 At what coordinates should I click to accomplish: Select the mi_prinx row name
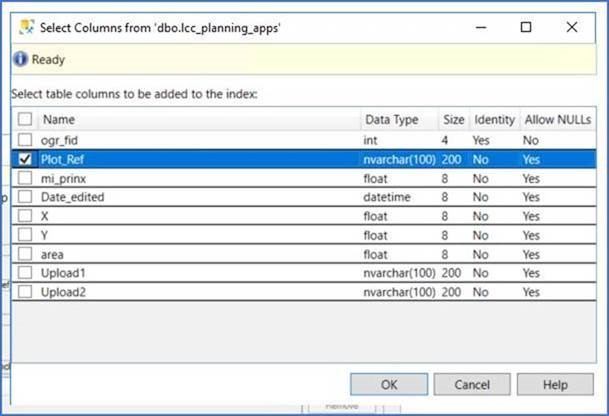tap(63, 179)
